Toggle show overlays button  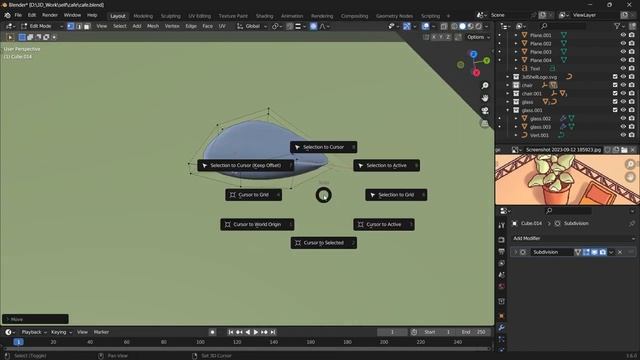point(426,26)
